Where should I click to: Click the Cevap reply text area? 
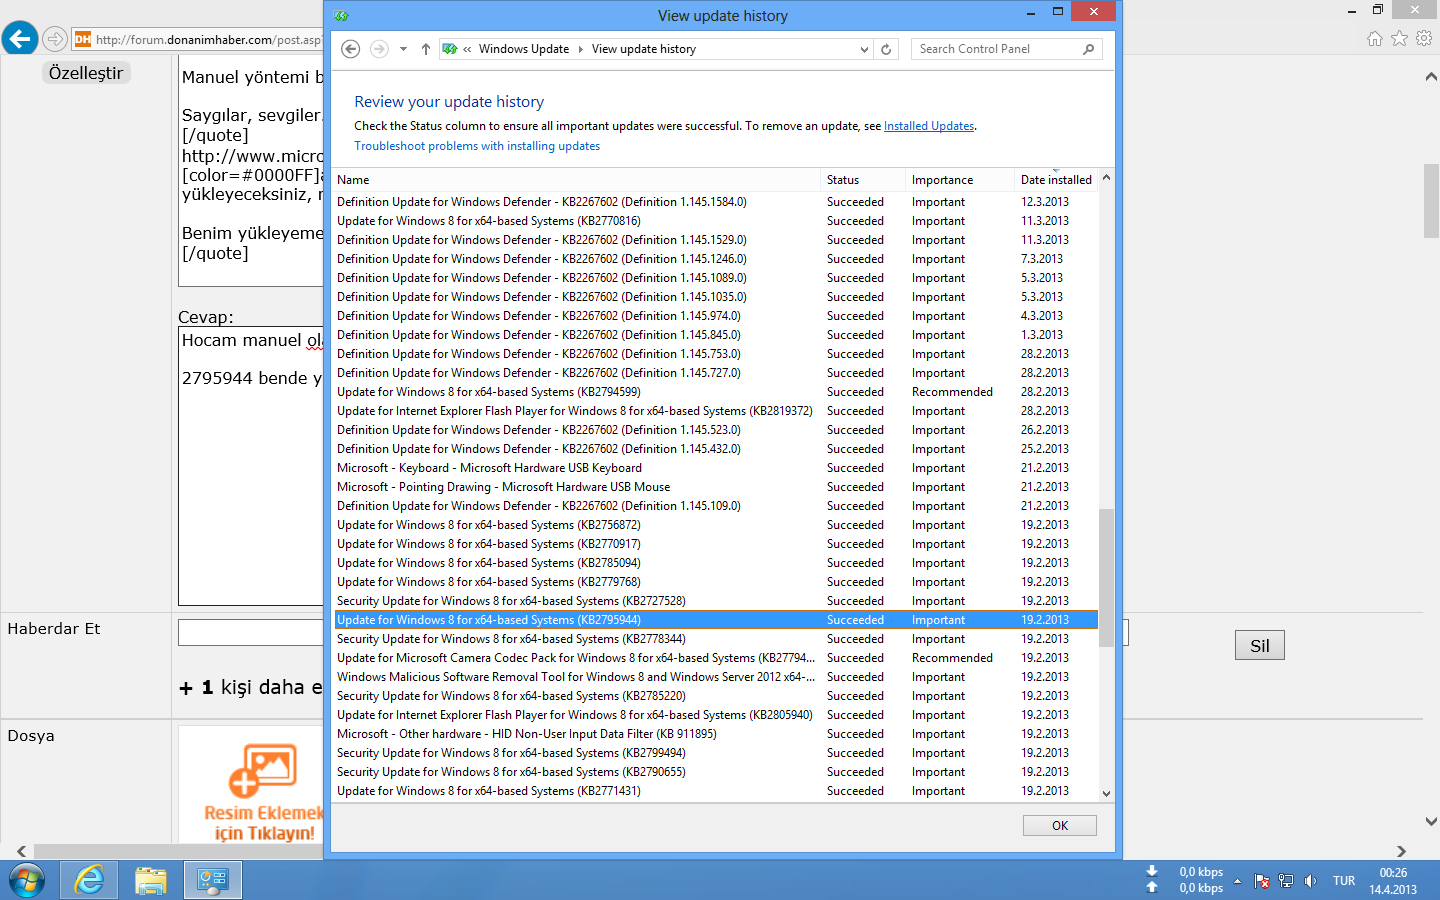(251, 466)
